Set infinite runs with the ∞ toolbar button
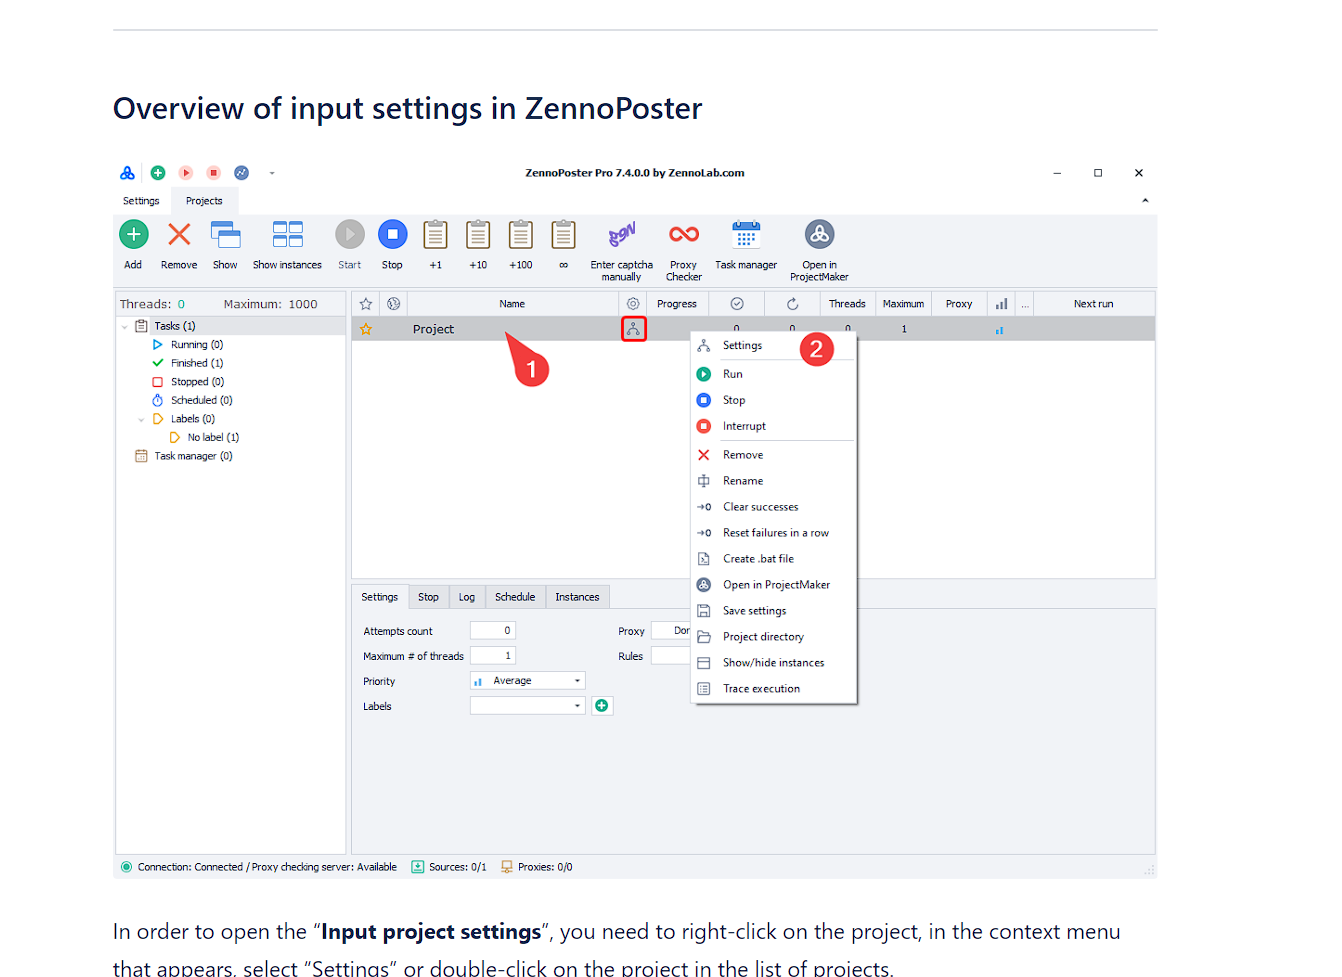Viewport: 1342px width, 977px height. tap(564, 245)
